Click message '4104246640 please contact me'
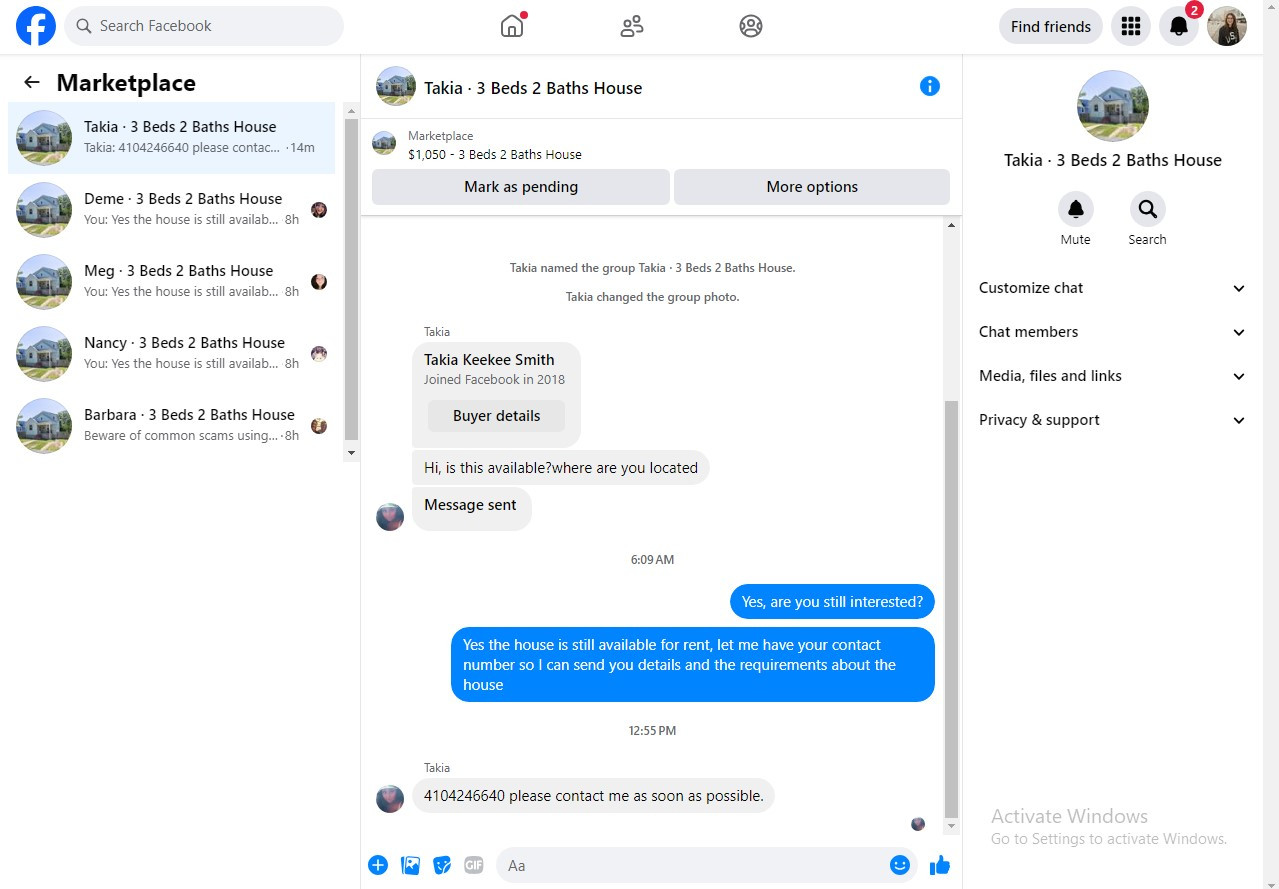This screenshot has height=889, width=1279. pyautogui.click(x=594, y=796)
